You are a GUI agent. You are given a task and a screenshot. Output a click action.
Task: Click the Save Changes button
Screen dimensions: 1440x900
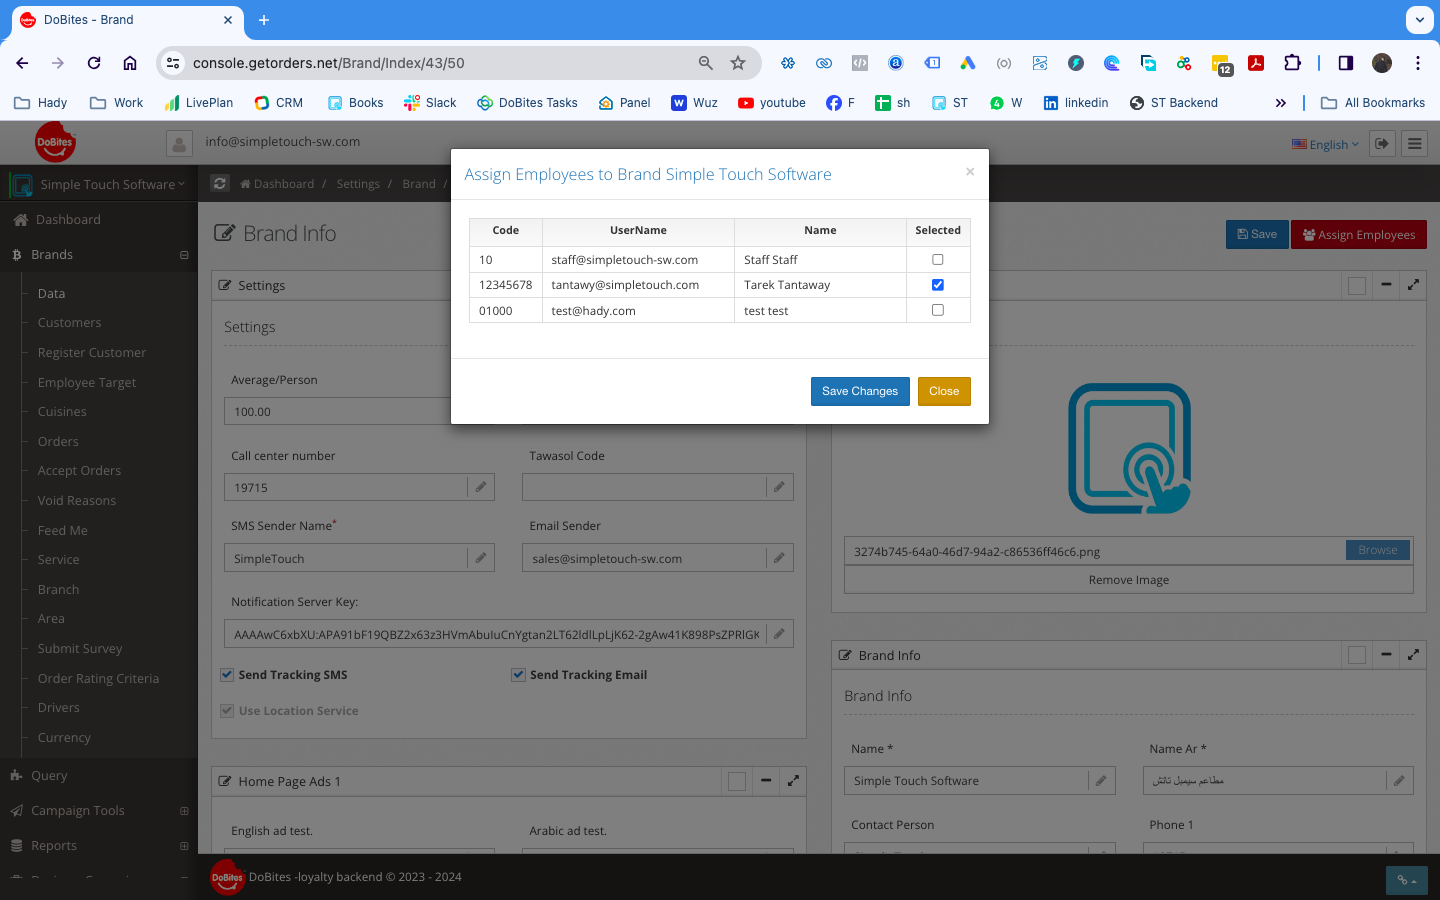860,391
